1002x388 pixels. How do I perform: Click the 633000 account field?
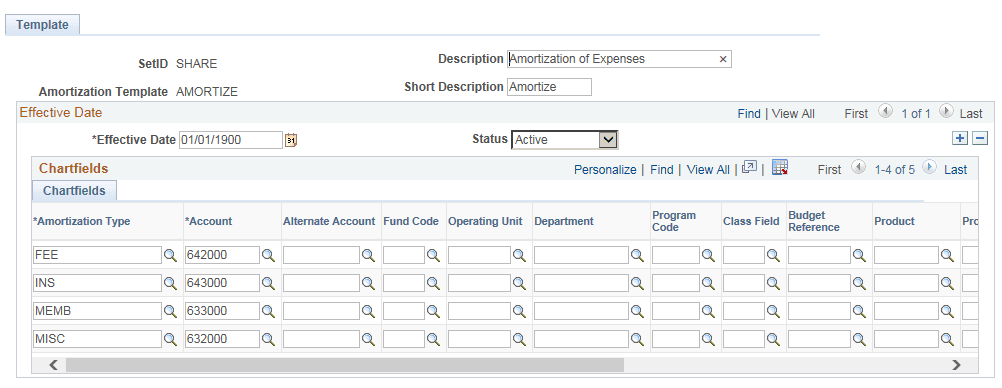pyautogui.click(x=222, y=311)
